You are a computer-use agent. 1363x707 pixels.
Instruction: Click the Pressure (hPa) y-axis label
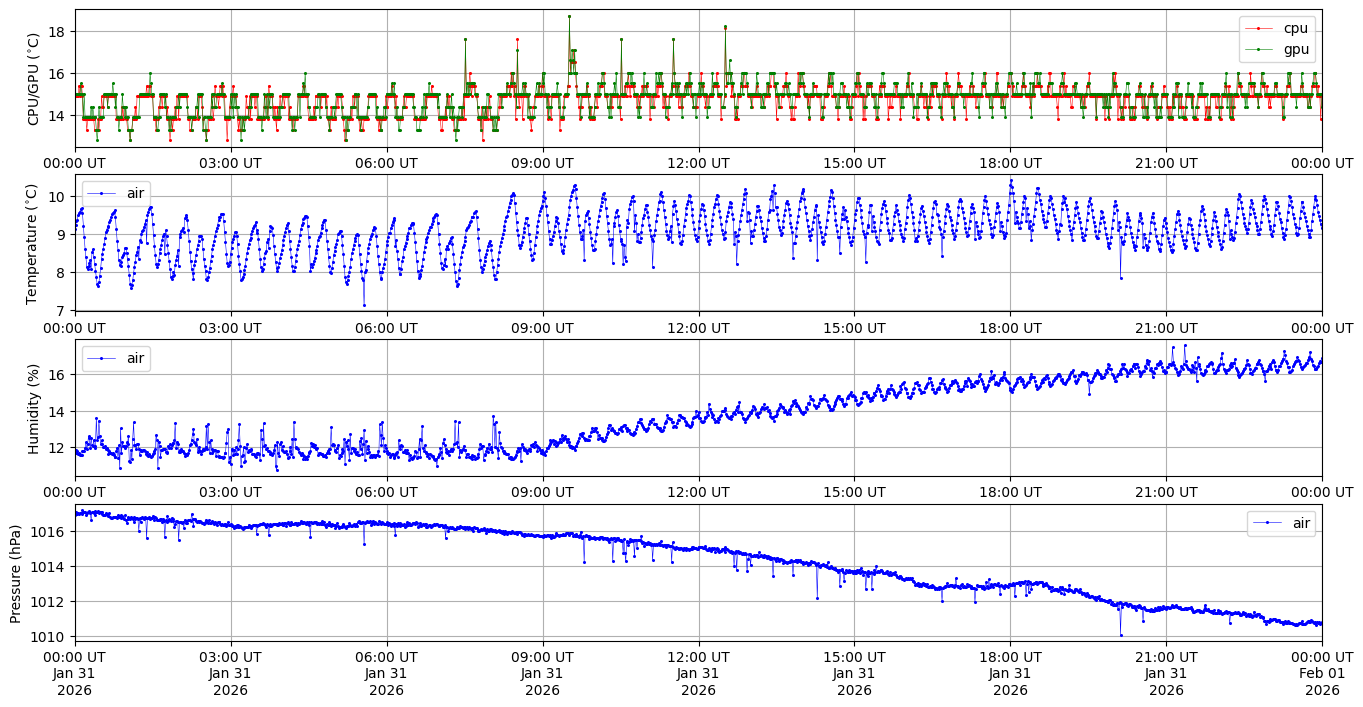(x=16, y=573)
